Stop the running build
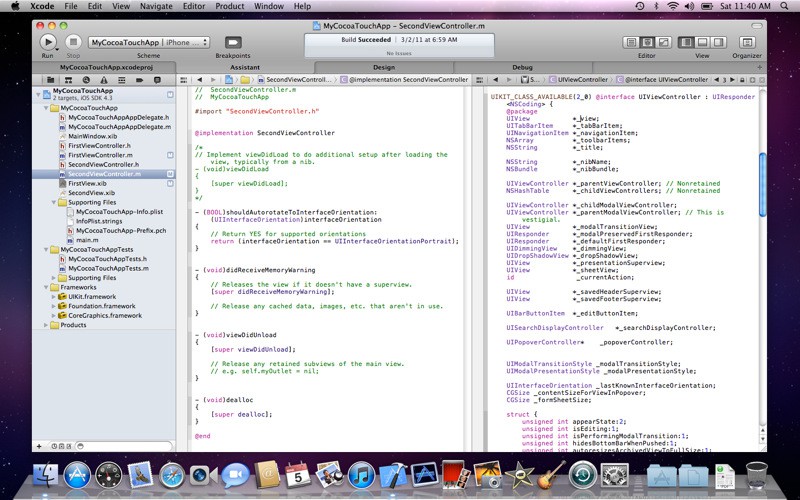 [73, 42]
